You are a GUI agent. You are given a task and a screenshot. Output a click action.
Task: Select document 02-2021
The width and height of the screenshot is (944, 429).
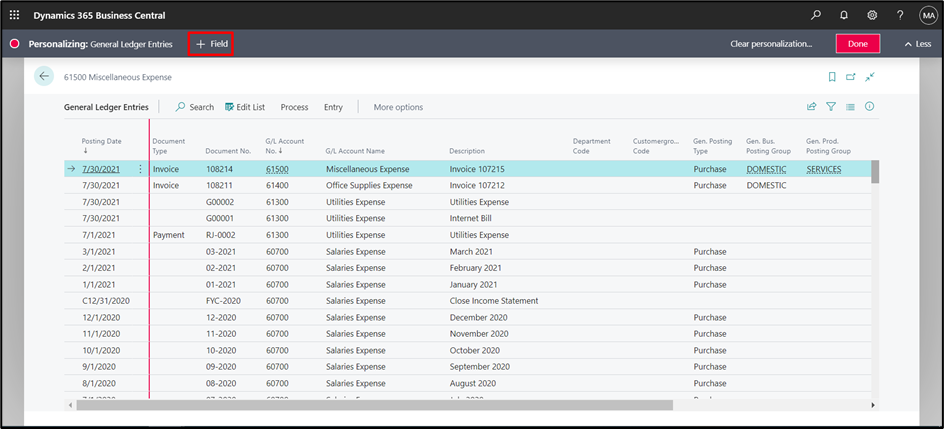(x=220, y=268)
